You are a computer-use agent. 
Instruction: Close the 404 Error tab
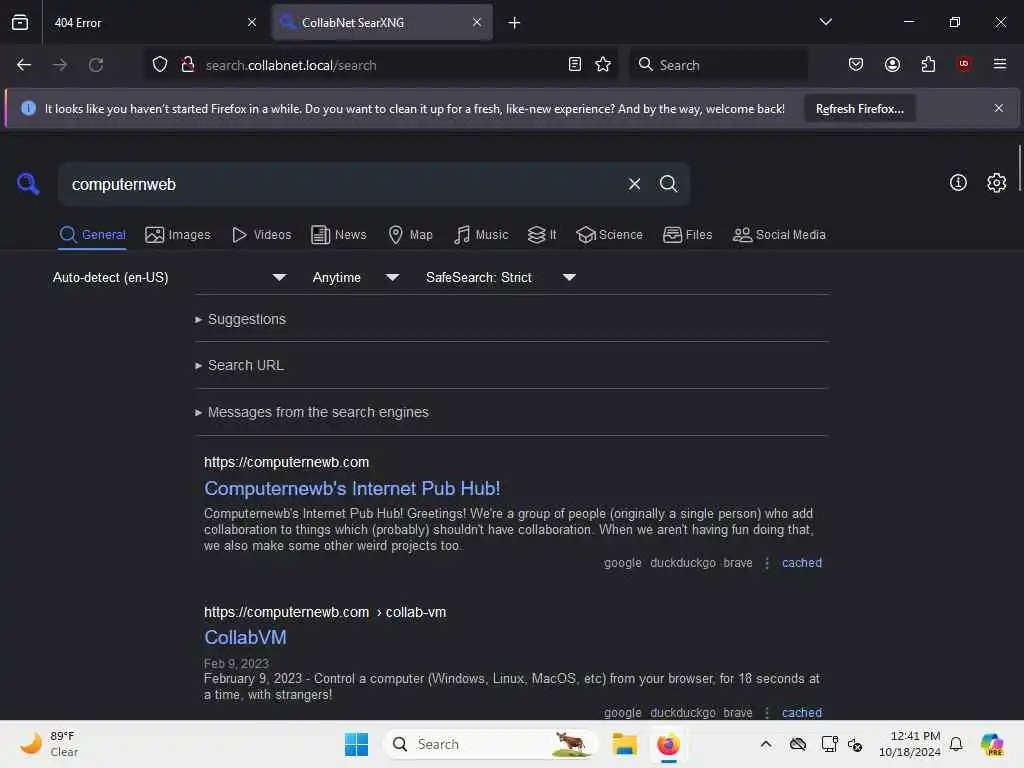pyautogui.click(x=252, y=22)
